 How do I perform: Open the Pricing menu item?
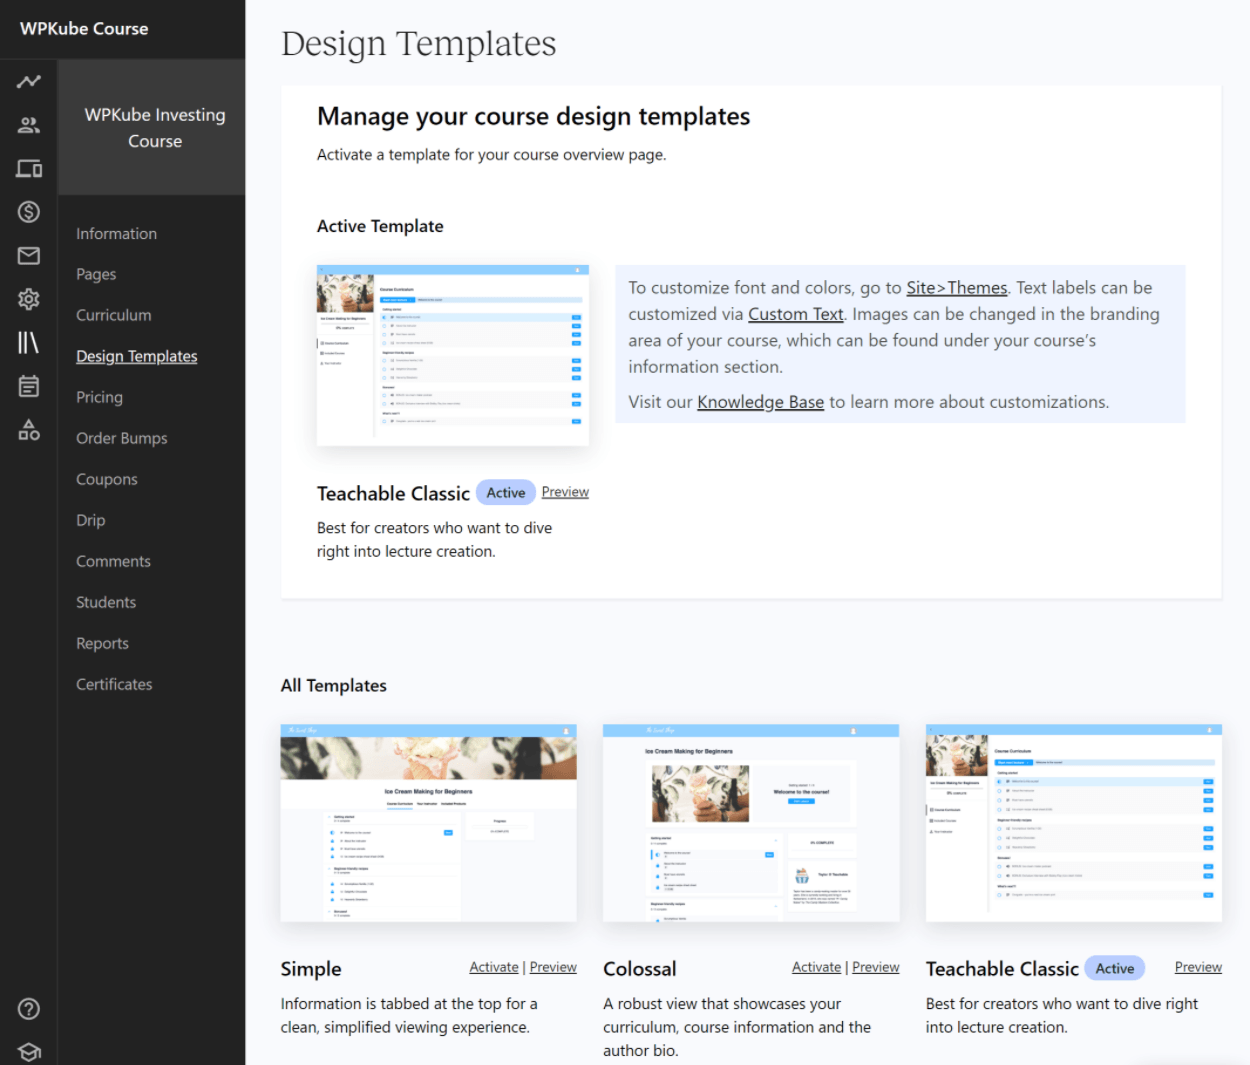99,397
